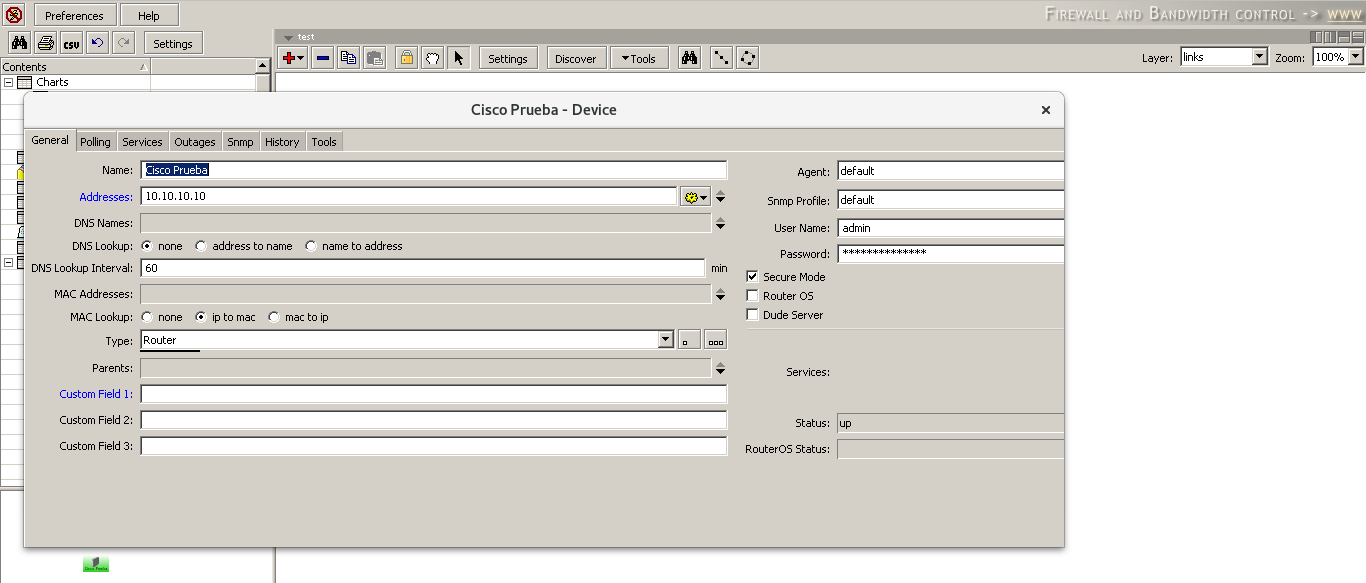Click the single-dot button next to Type
The height and width of the screenshot is (583, 1366).
point(689,340)
